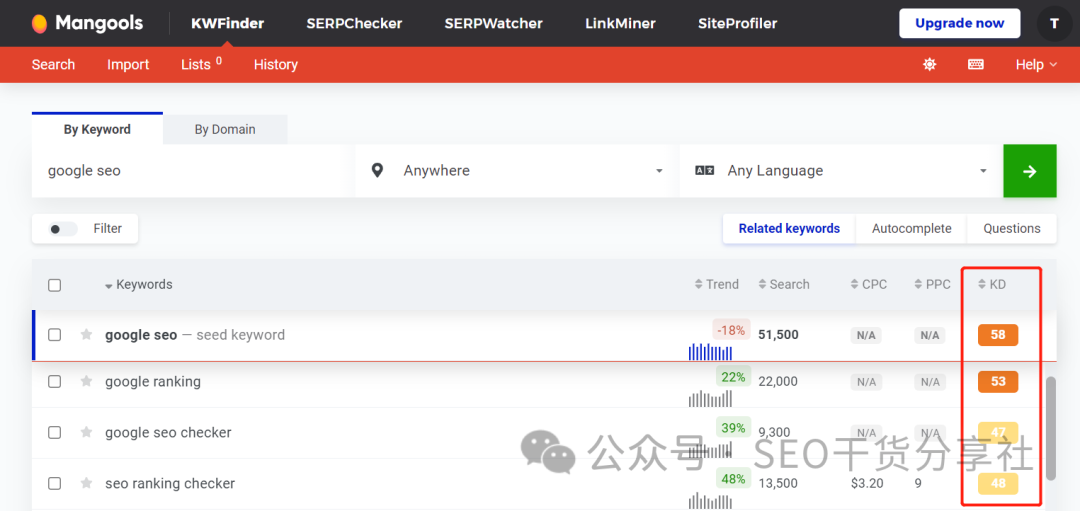The height and width of the screenshot is (511, 1080).
Task: Click the keyword input with google seo
Action: [x=188, y=171]
